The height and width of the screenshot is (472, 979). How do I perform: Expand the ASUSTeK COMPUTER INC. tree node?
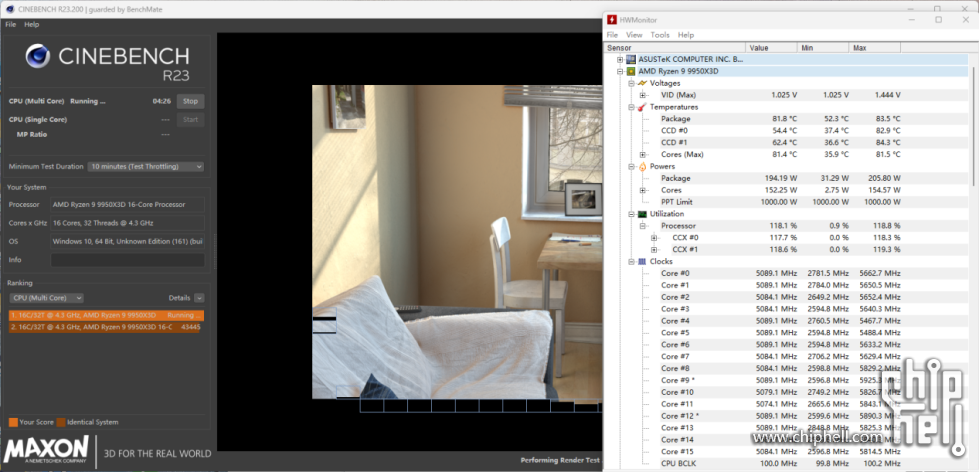(620, 59)
